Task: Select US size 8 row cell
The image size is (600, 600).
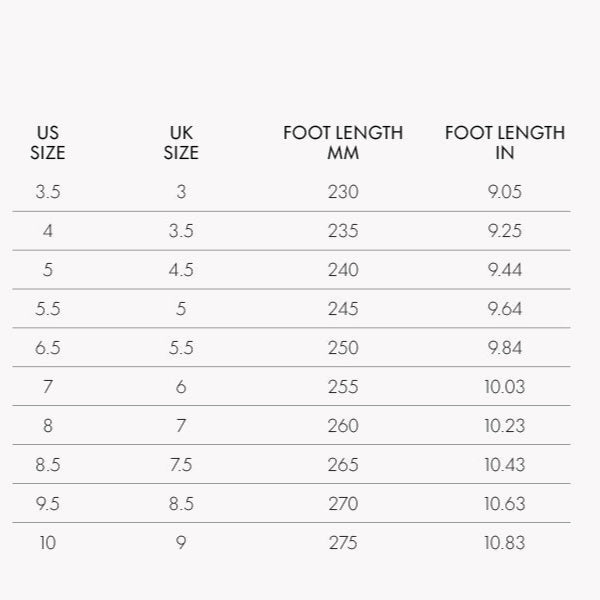Action: pos(48,426)
